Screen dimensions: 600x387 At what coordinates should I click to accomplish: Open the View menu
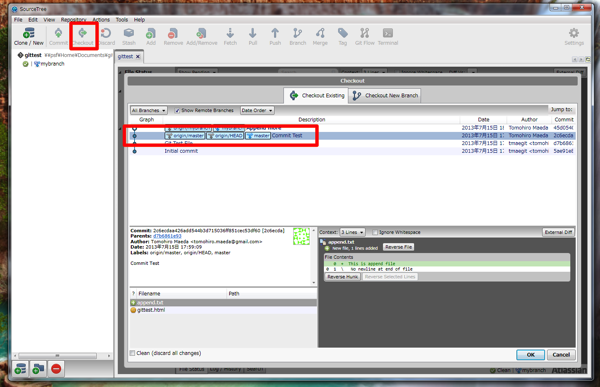[49, 20]
